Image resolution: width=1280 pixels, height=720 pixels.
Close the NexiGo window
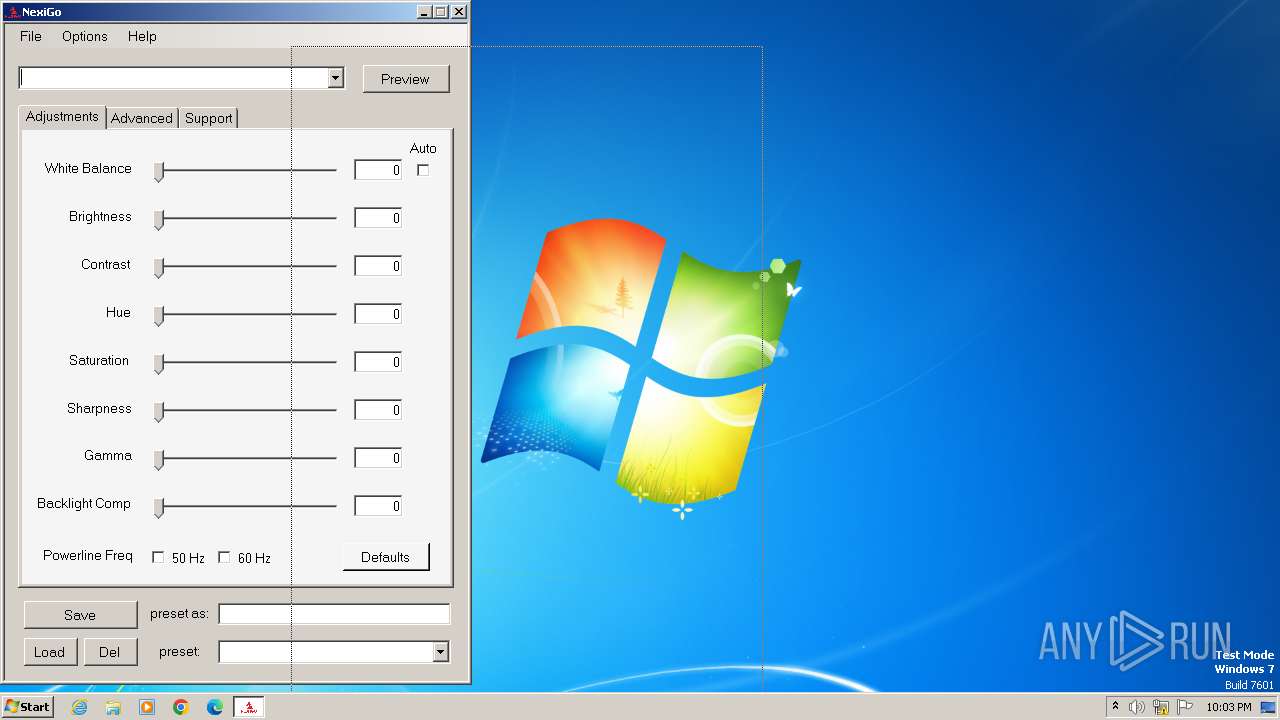tap(459, 12)
